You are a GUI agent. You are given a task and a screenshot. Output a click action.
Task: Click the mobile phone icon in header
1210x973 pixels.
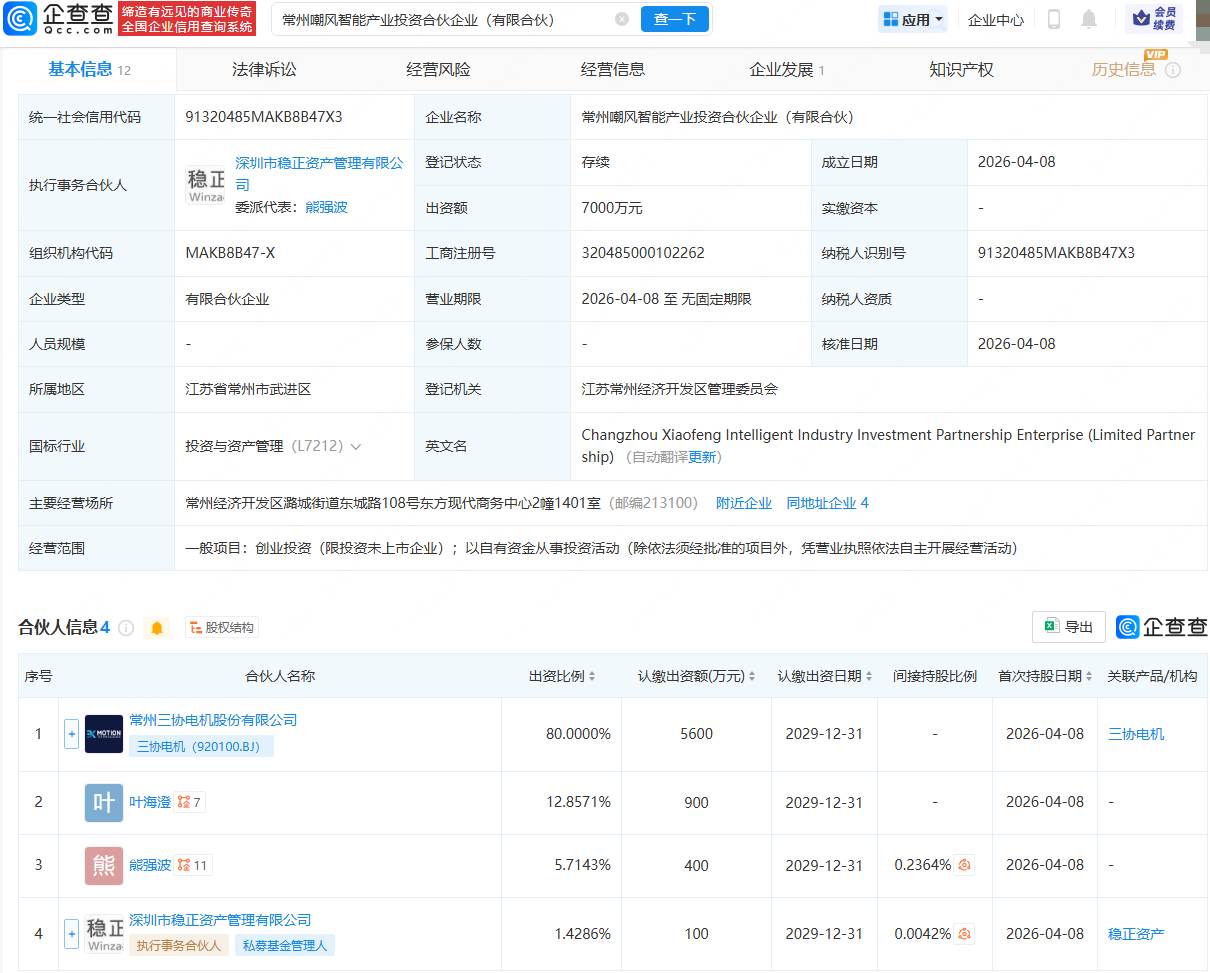pyautogui.click(x=1054, y=19)
